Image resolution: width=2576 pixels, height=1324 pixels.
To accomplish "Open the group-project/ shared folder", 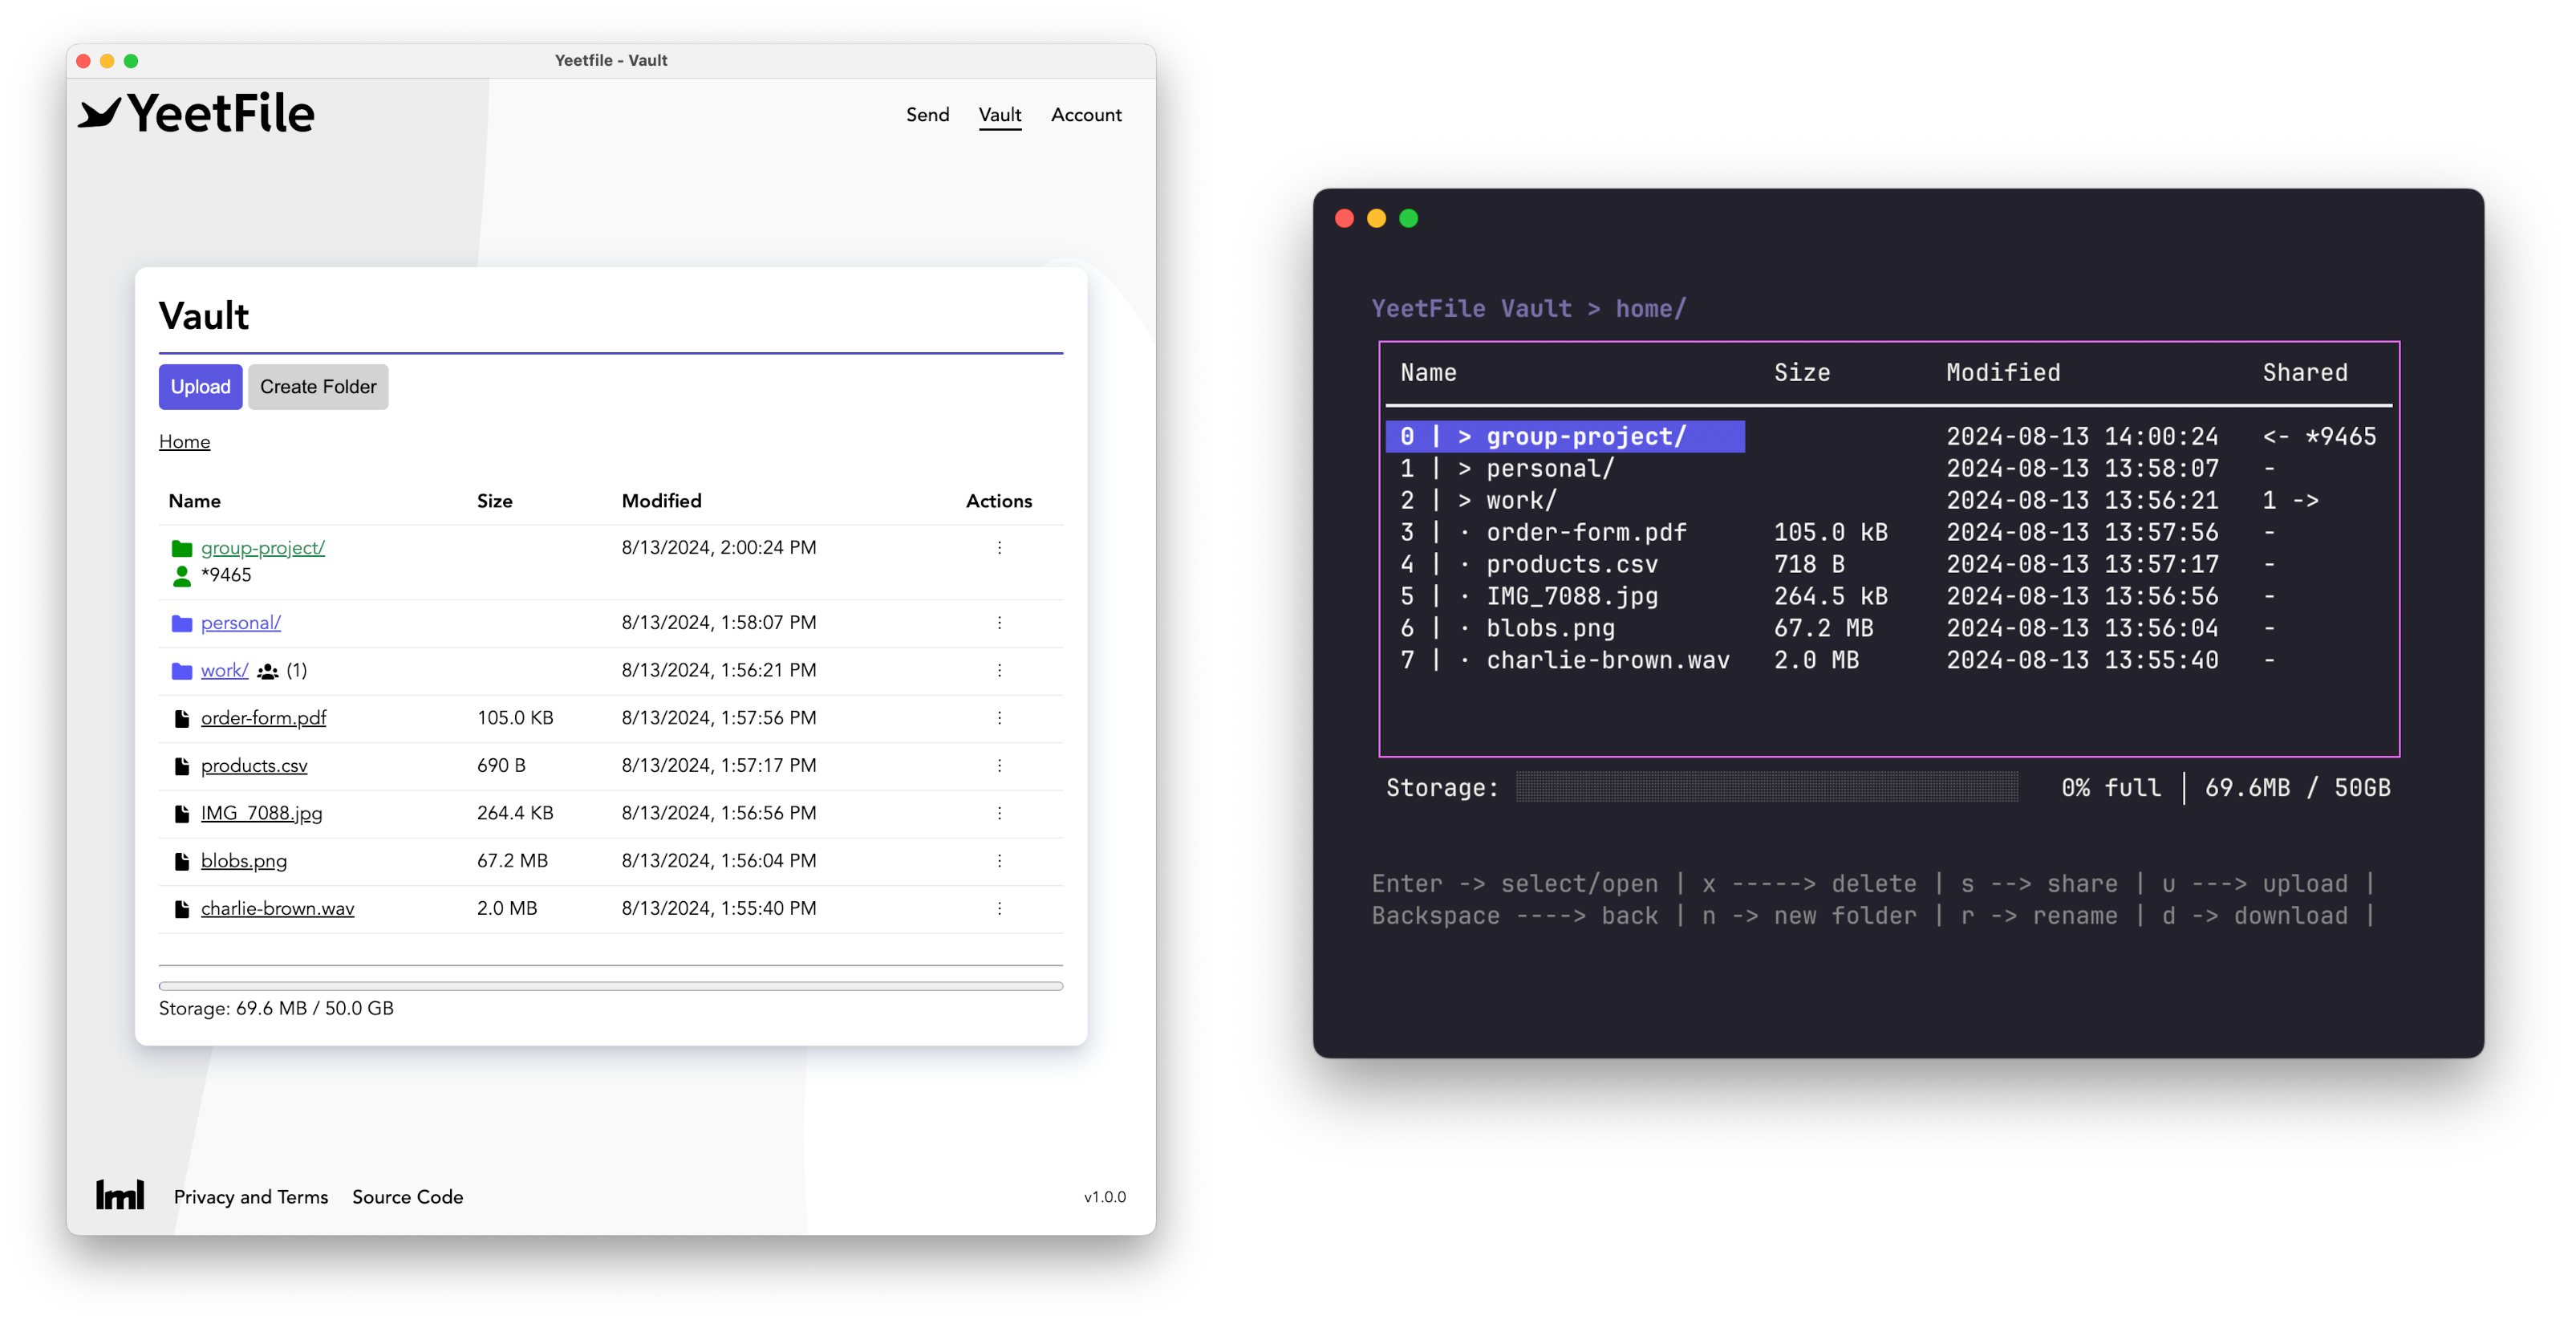I will tap(263, 547).
